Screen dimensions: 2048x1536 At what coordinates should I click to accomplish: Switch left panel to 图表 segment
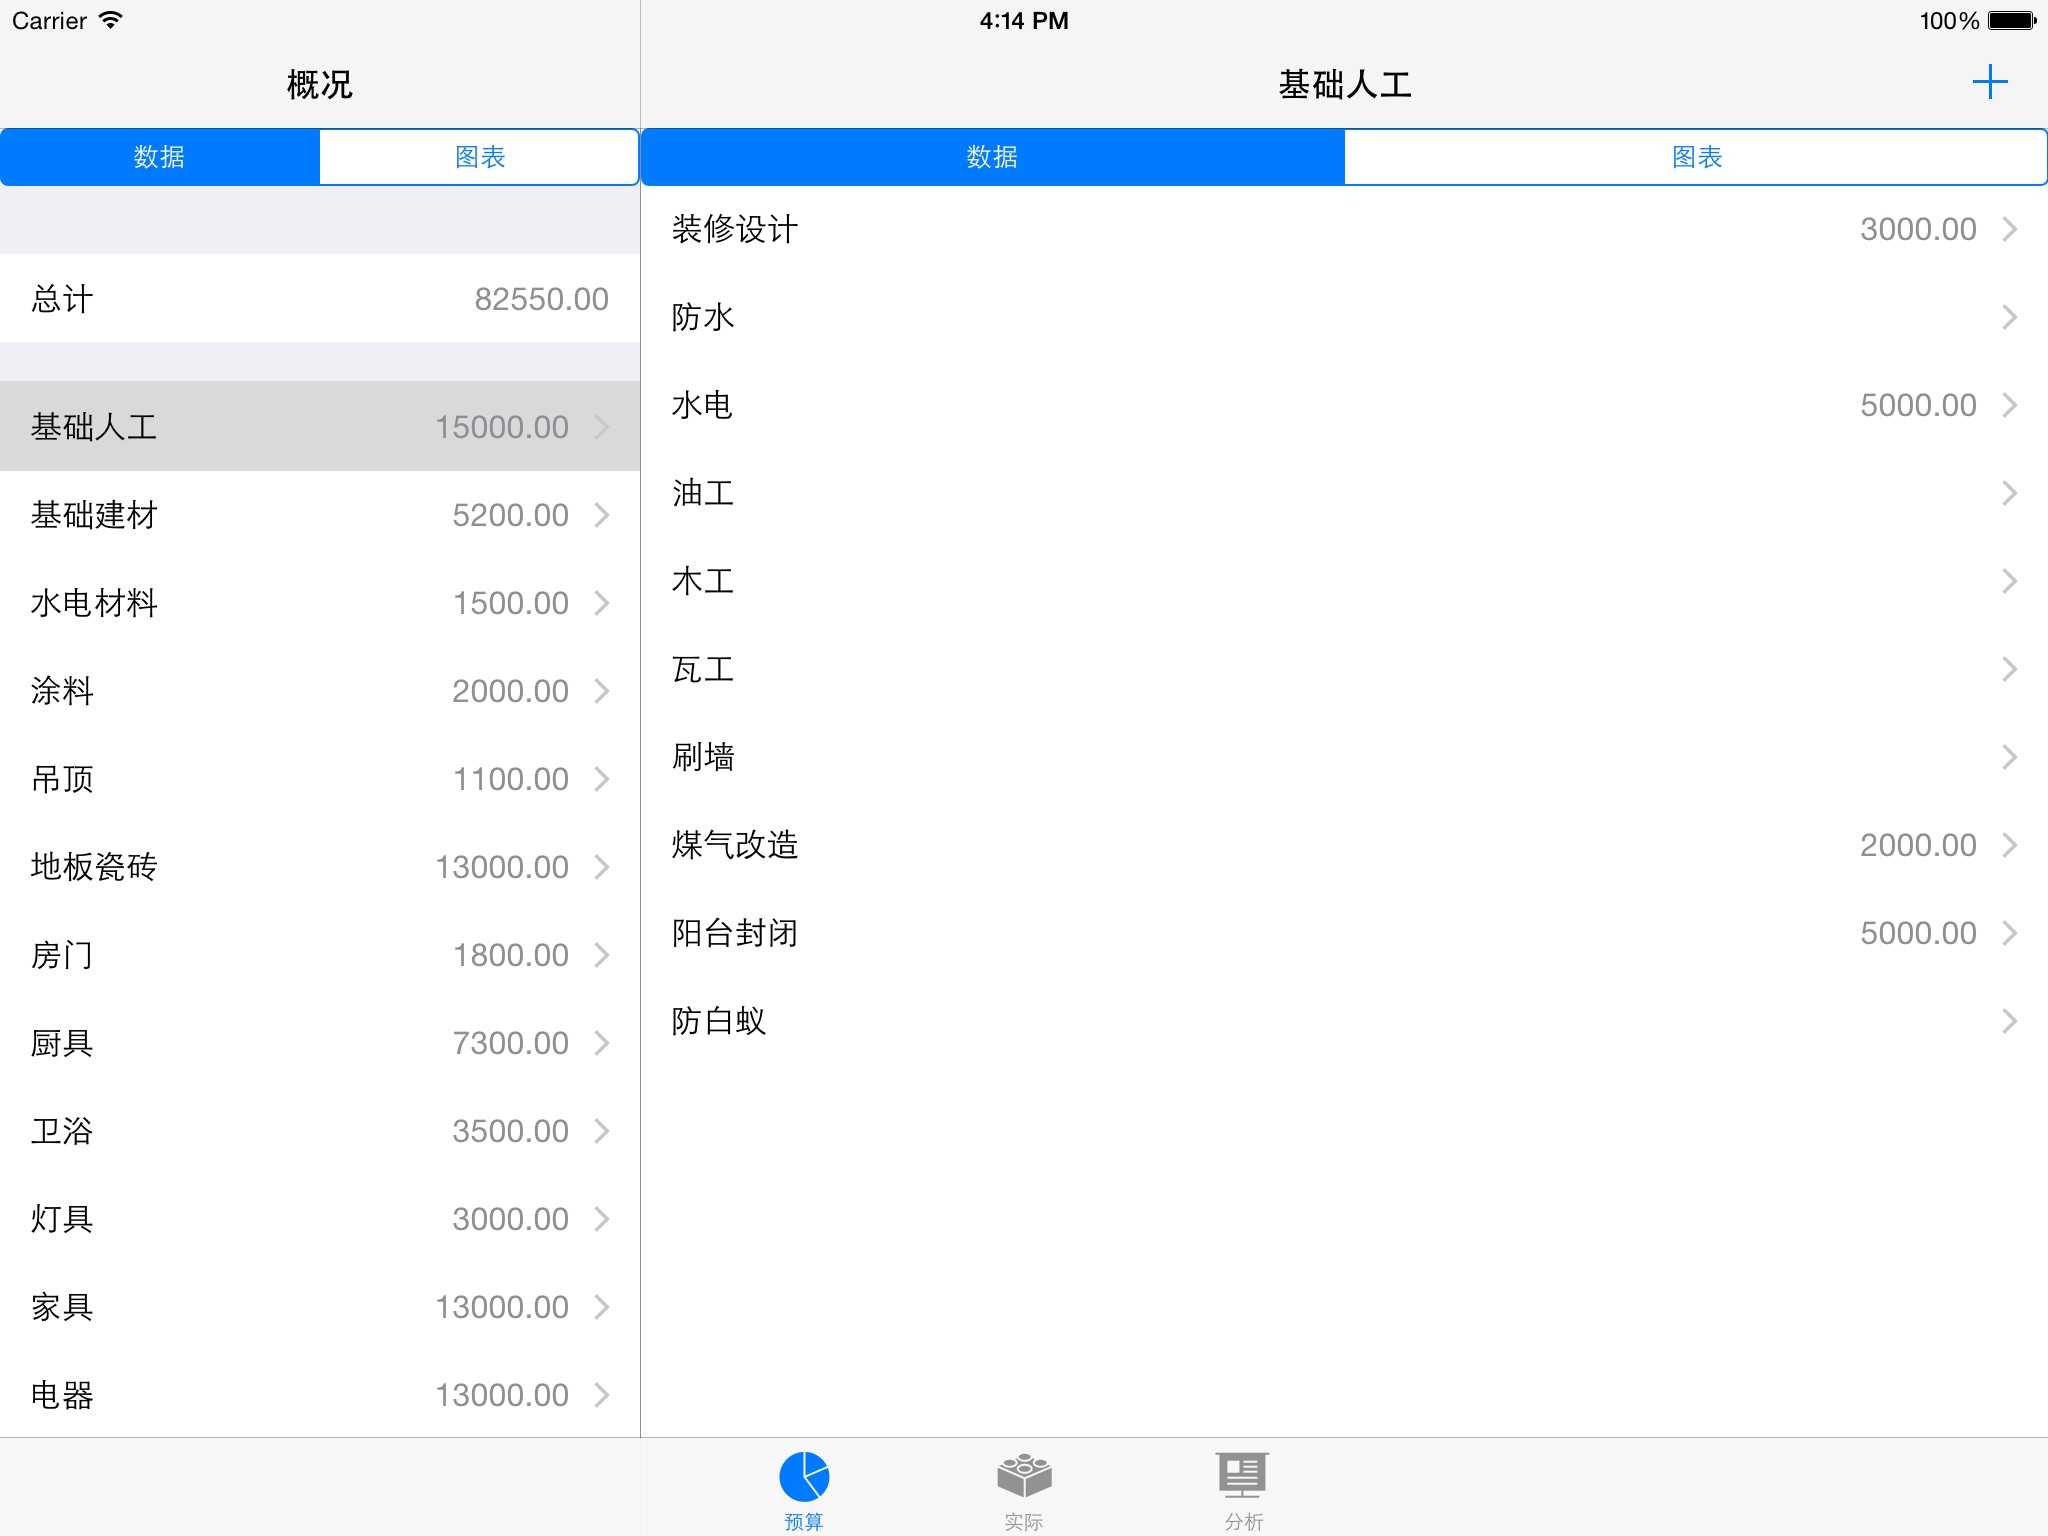pyautogui.click(x=479, y=157)
